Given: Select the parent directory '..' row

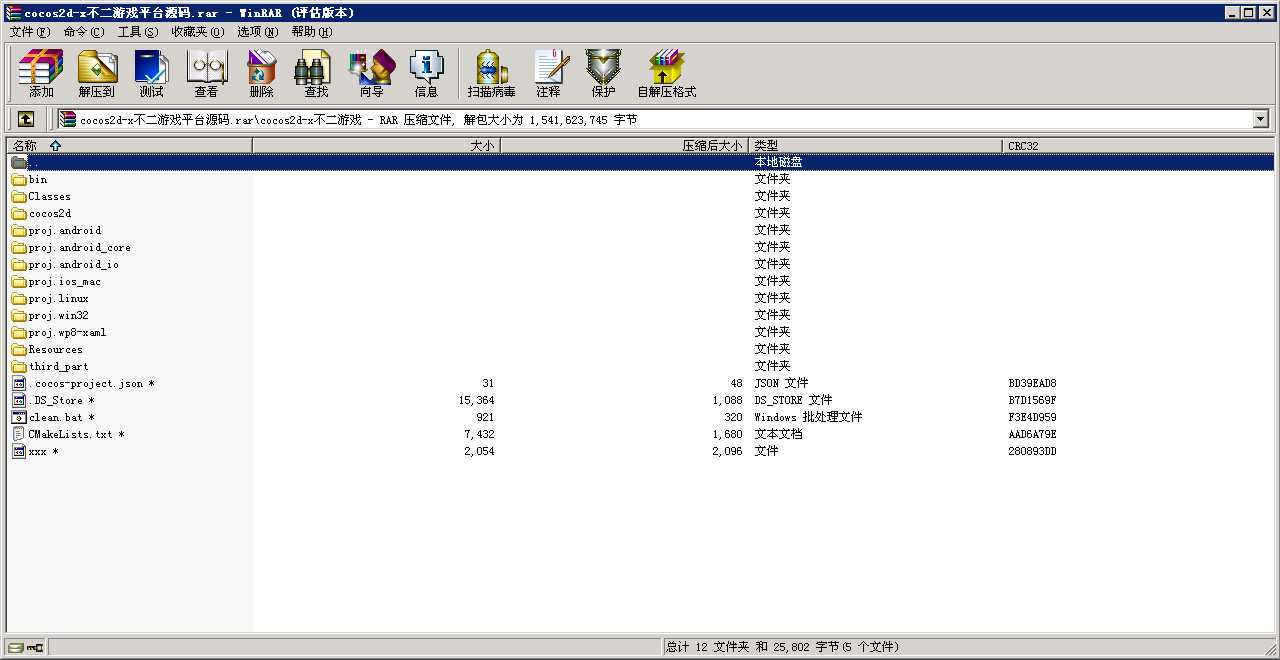Looking at the screenshot, I should pos(640,162).
